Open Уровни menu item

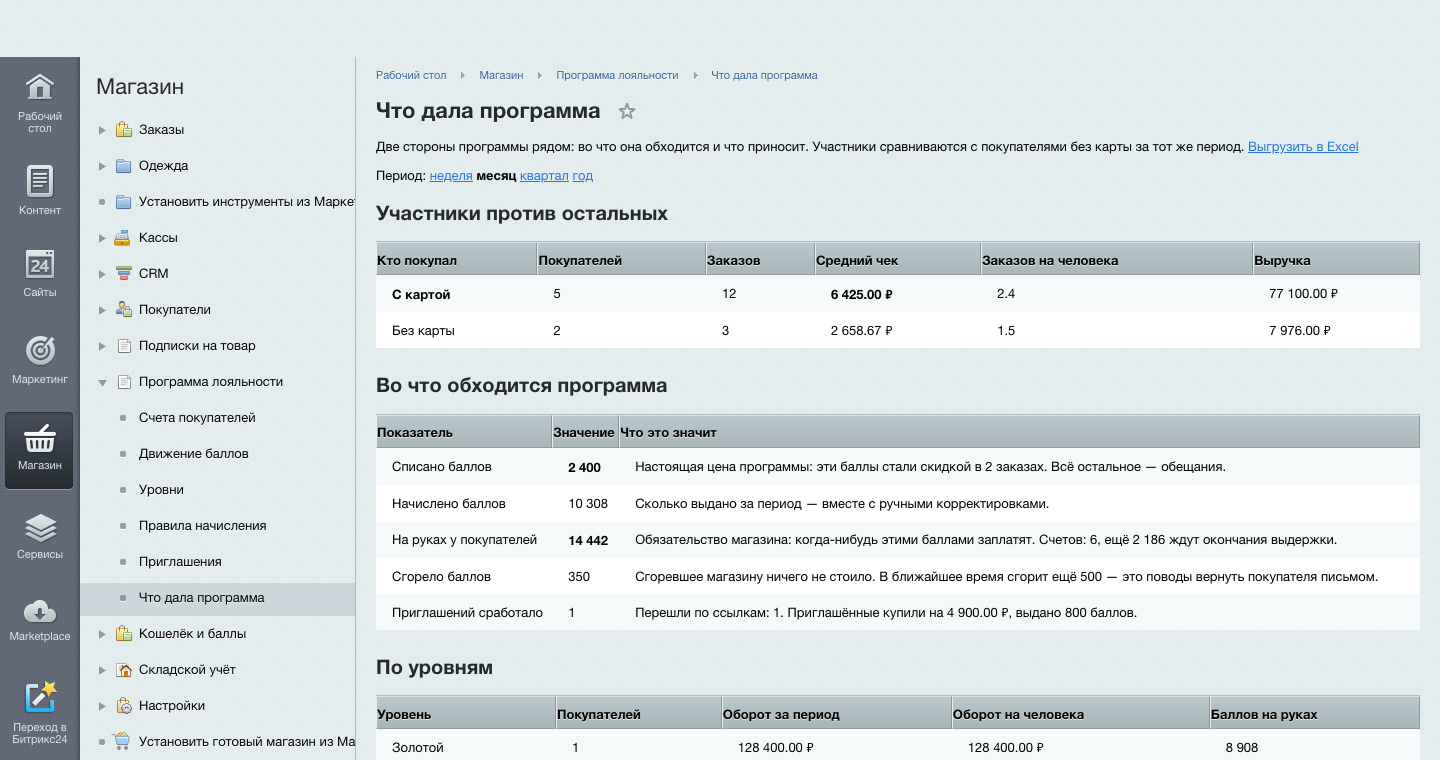point(161,489)
